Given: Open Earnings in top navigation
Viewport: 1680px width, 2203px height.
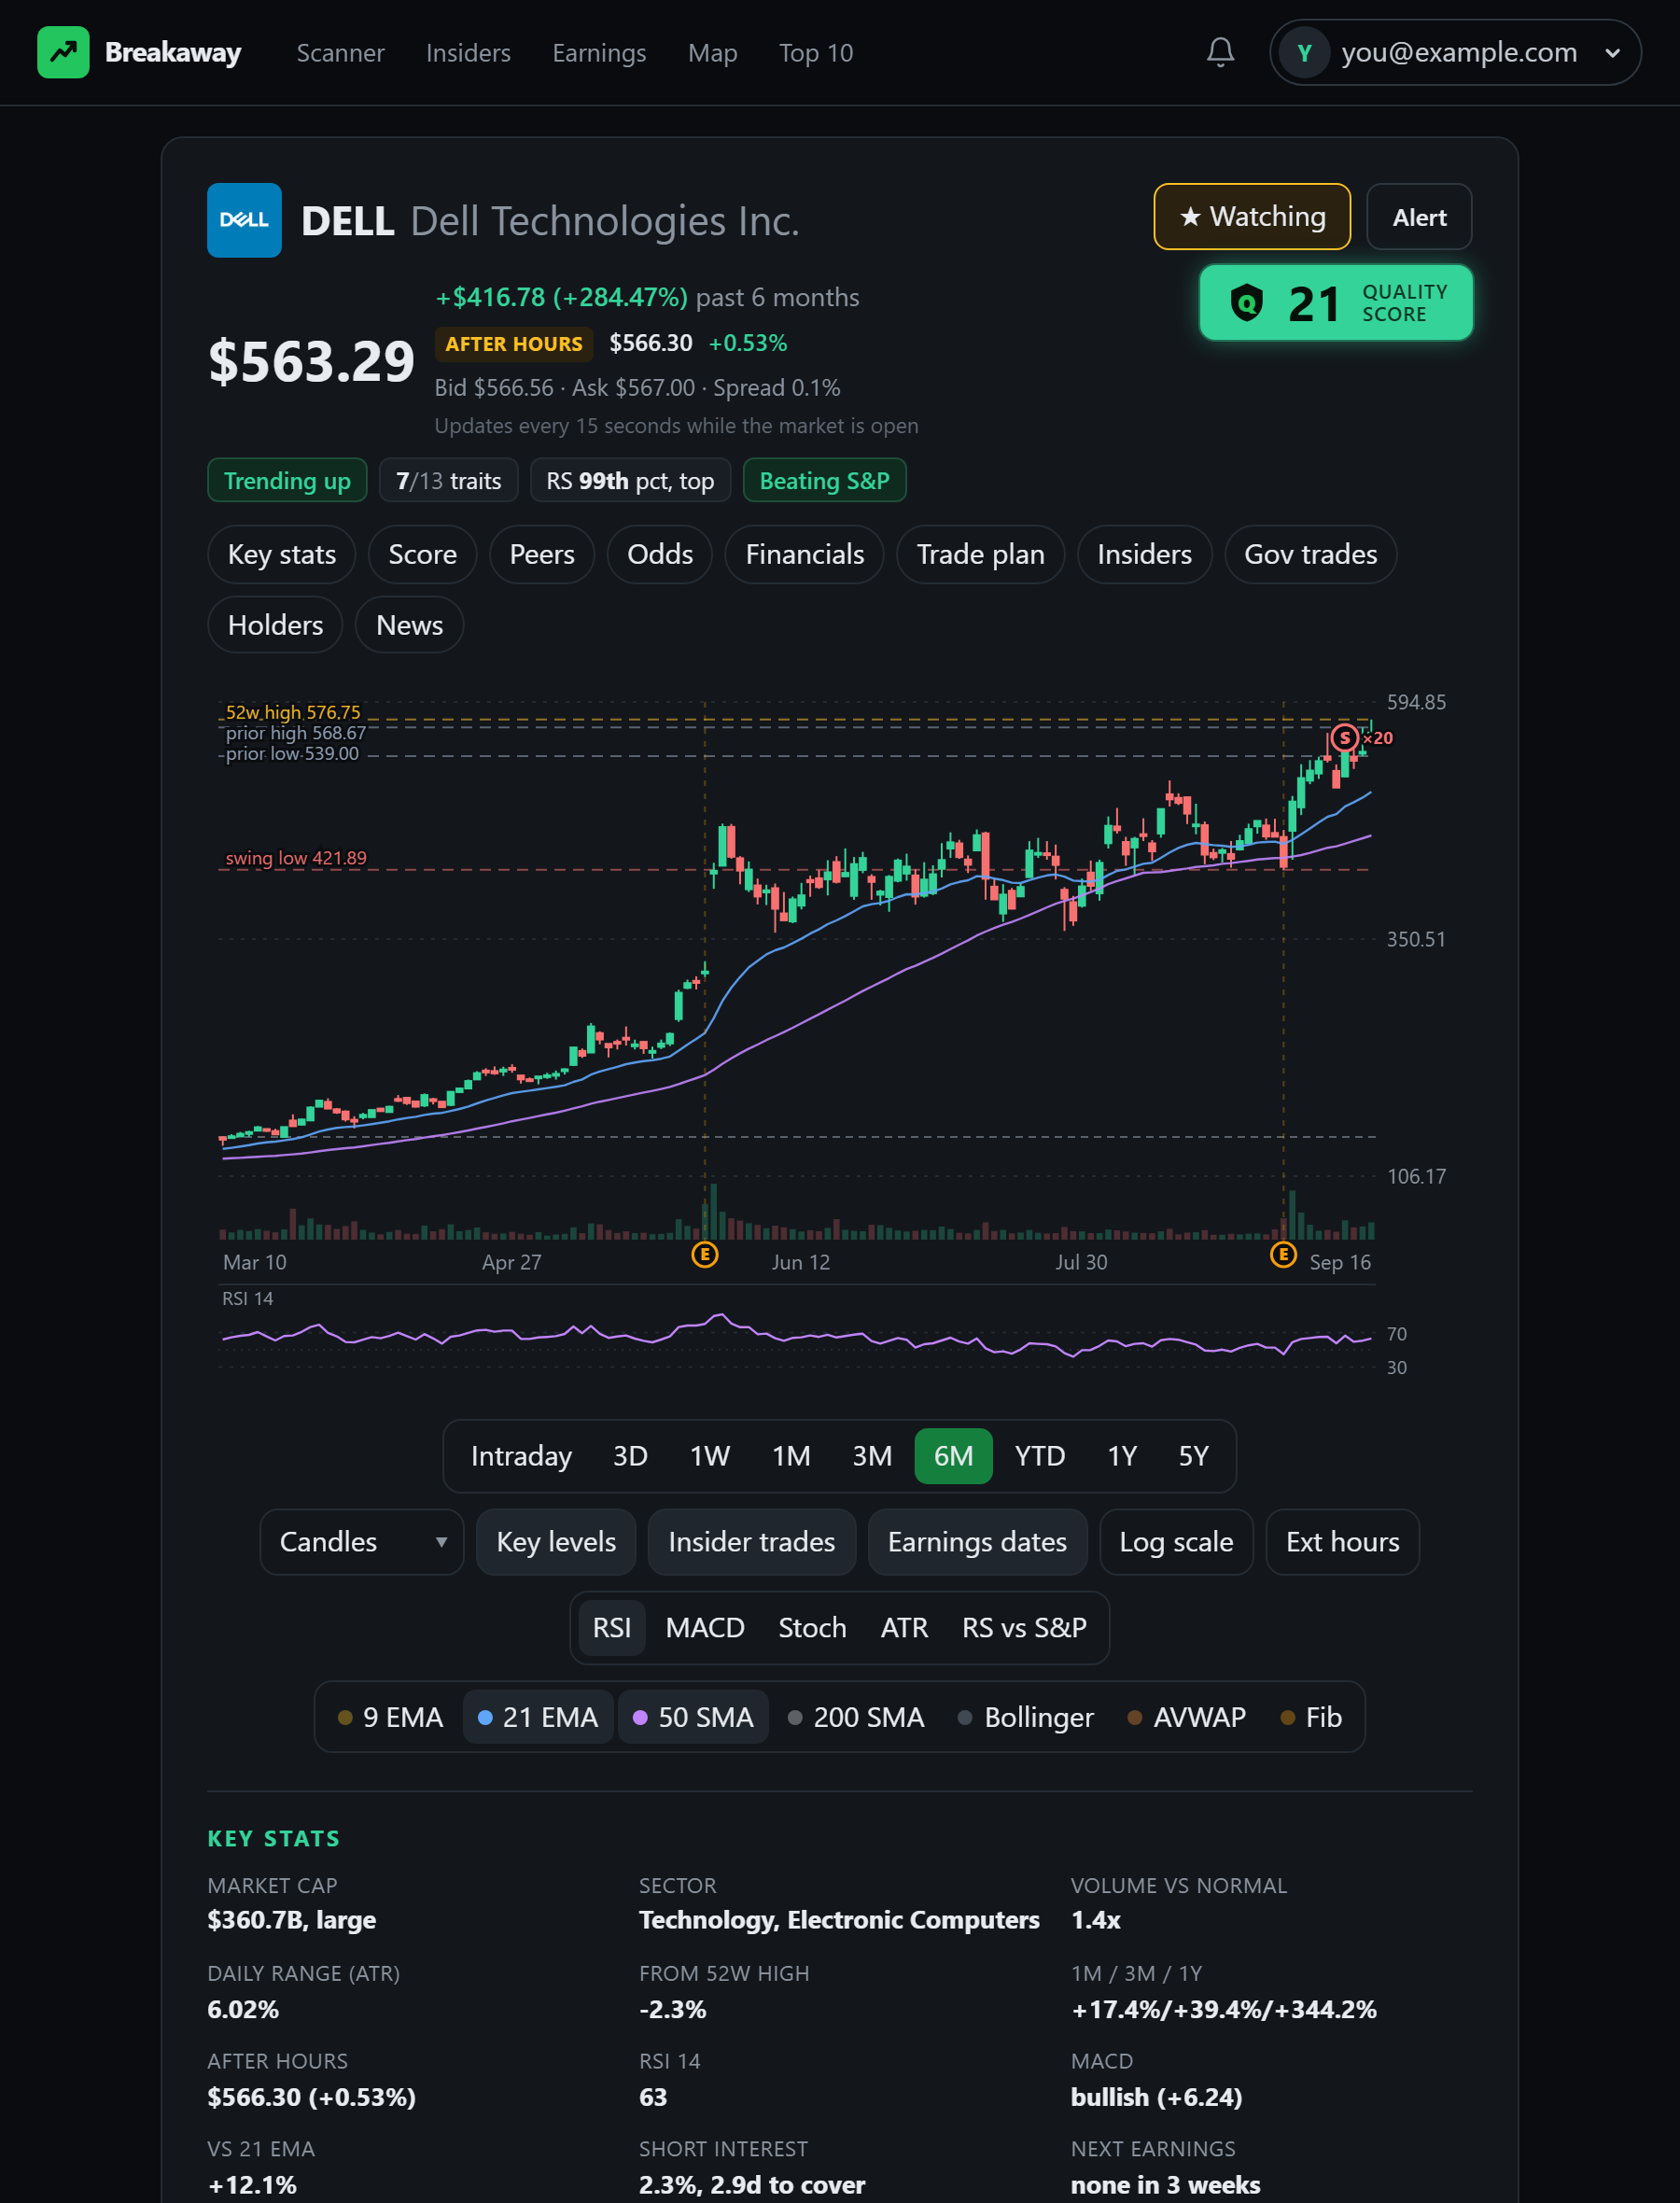Looking at the screenshot, I should (x=599, y=53).
